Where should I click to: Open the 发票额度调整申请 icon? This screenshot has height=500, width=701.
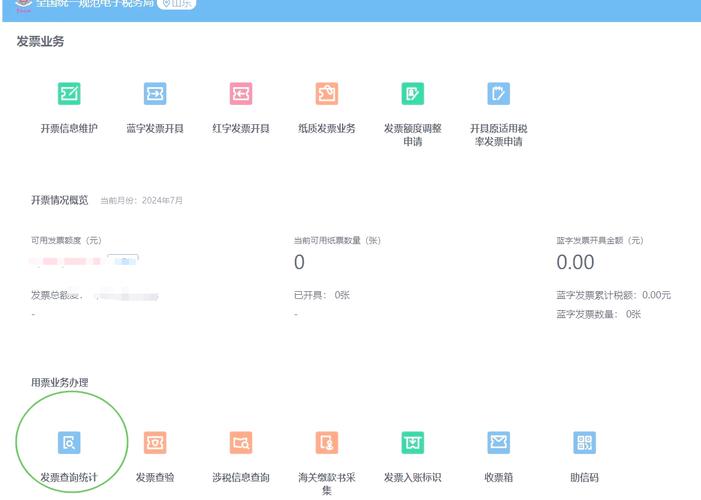(x=413, y=93)
